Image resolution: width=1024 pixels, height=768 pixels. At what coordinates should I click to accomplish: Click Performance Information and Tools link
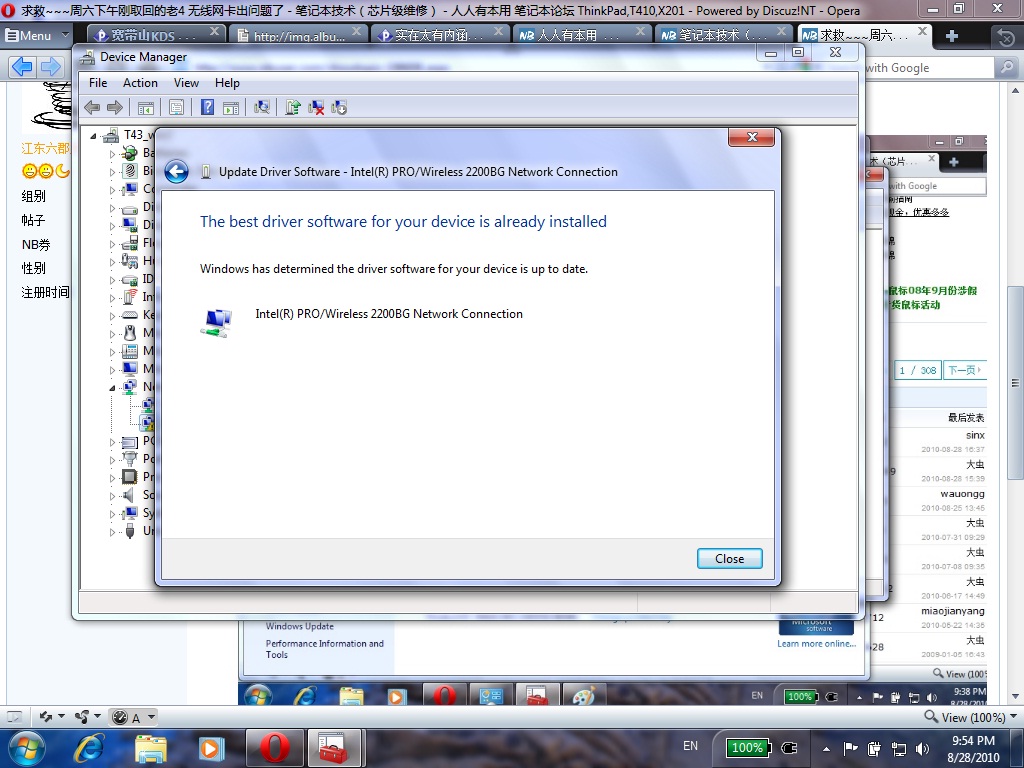(x=325, y=648)
